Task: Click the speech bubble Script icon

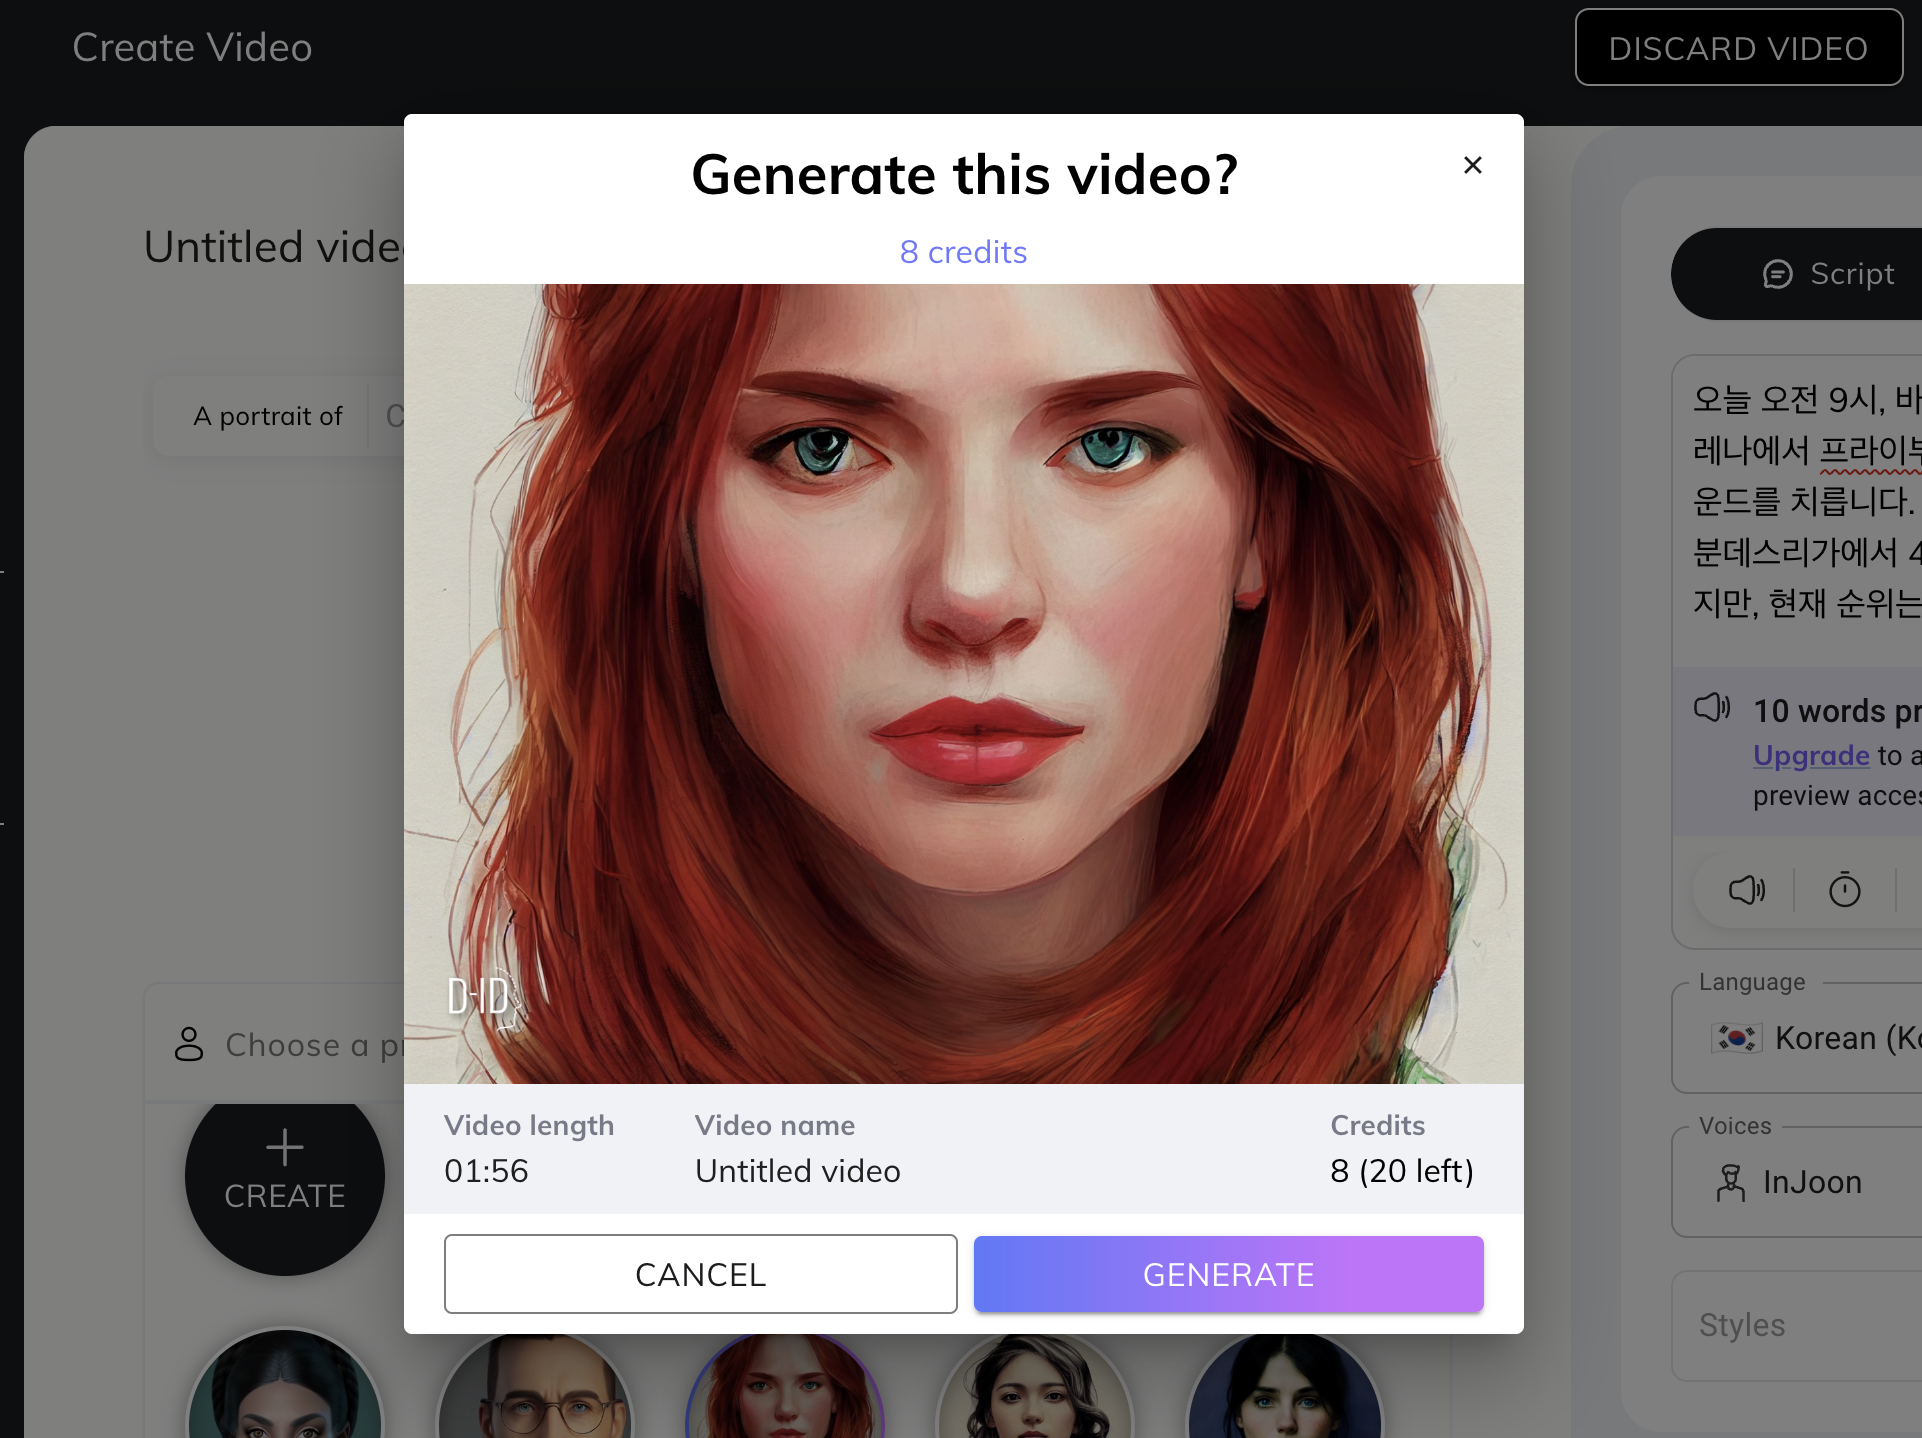Action: [x=1777, y=274]
